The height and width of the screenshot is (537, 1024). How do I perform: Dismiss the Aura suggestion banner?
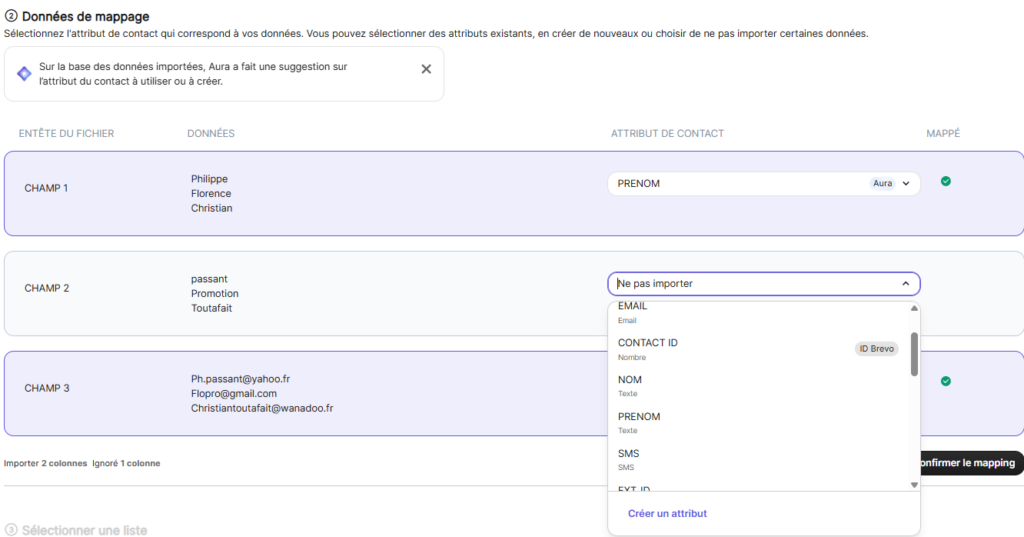coord(426,69)
